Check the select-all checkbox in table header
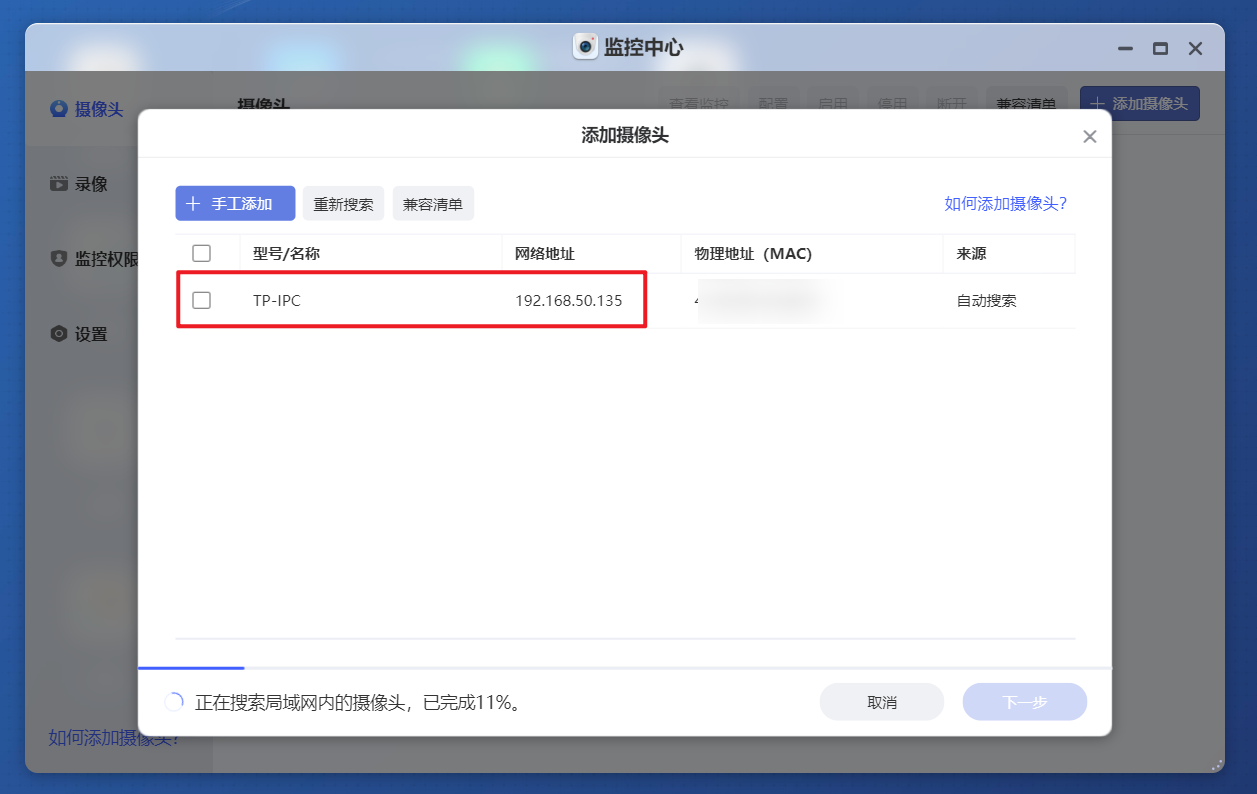 click(x=203, y=253)
